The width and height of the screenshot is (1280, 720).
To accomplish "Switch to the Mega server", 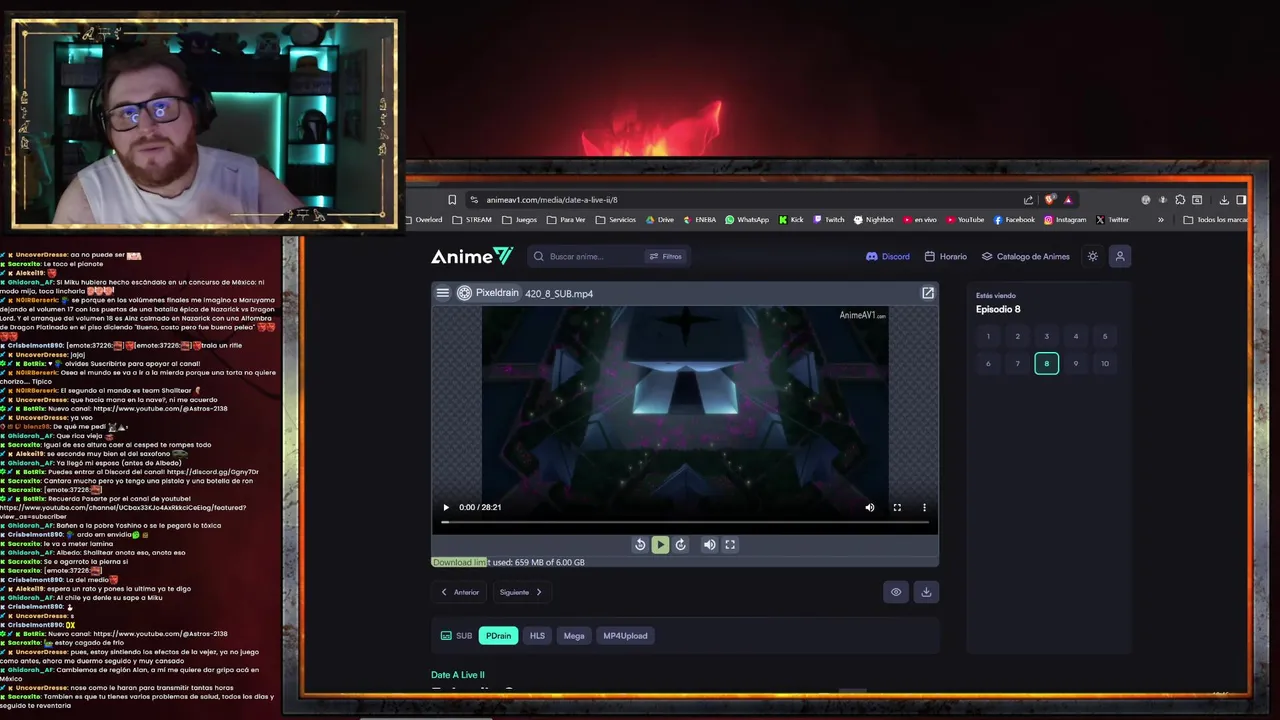I will (574, 636).
